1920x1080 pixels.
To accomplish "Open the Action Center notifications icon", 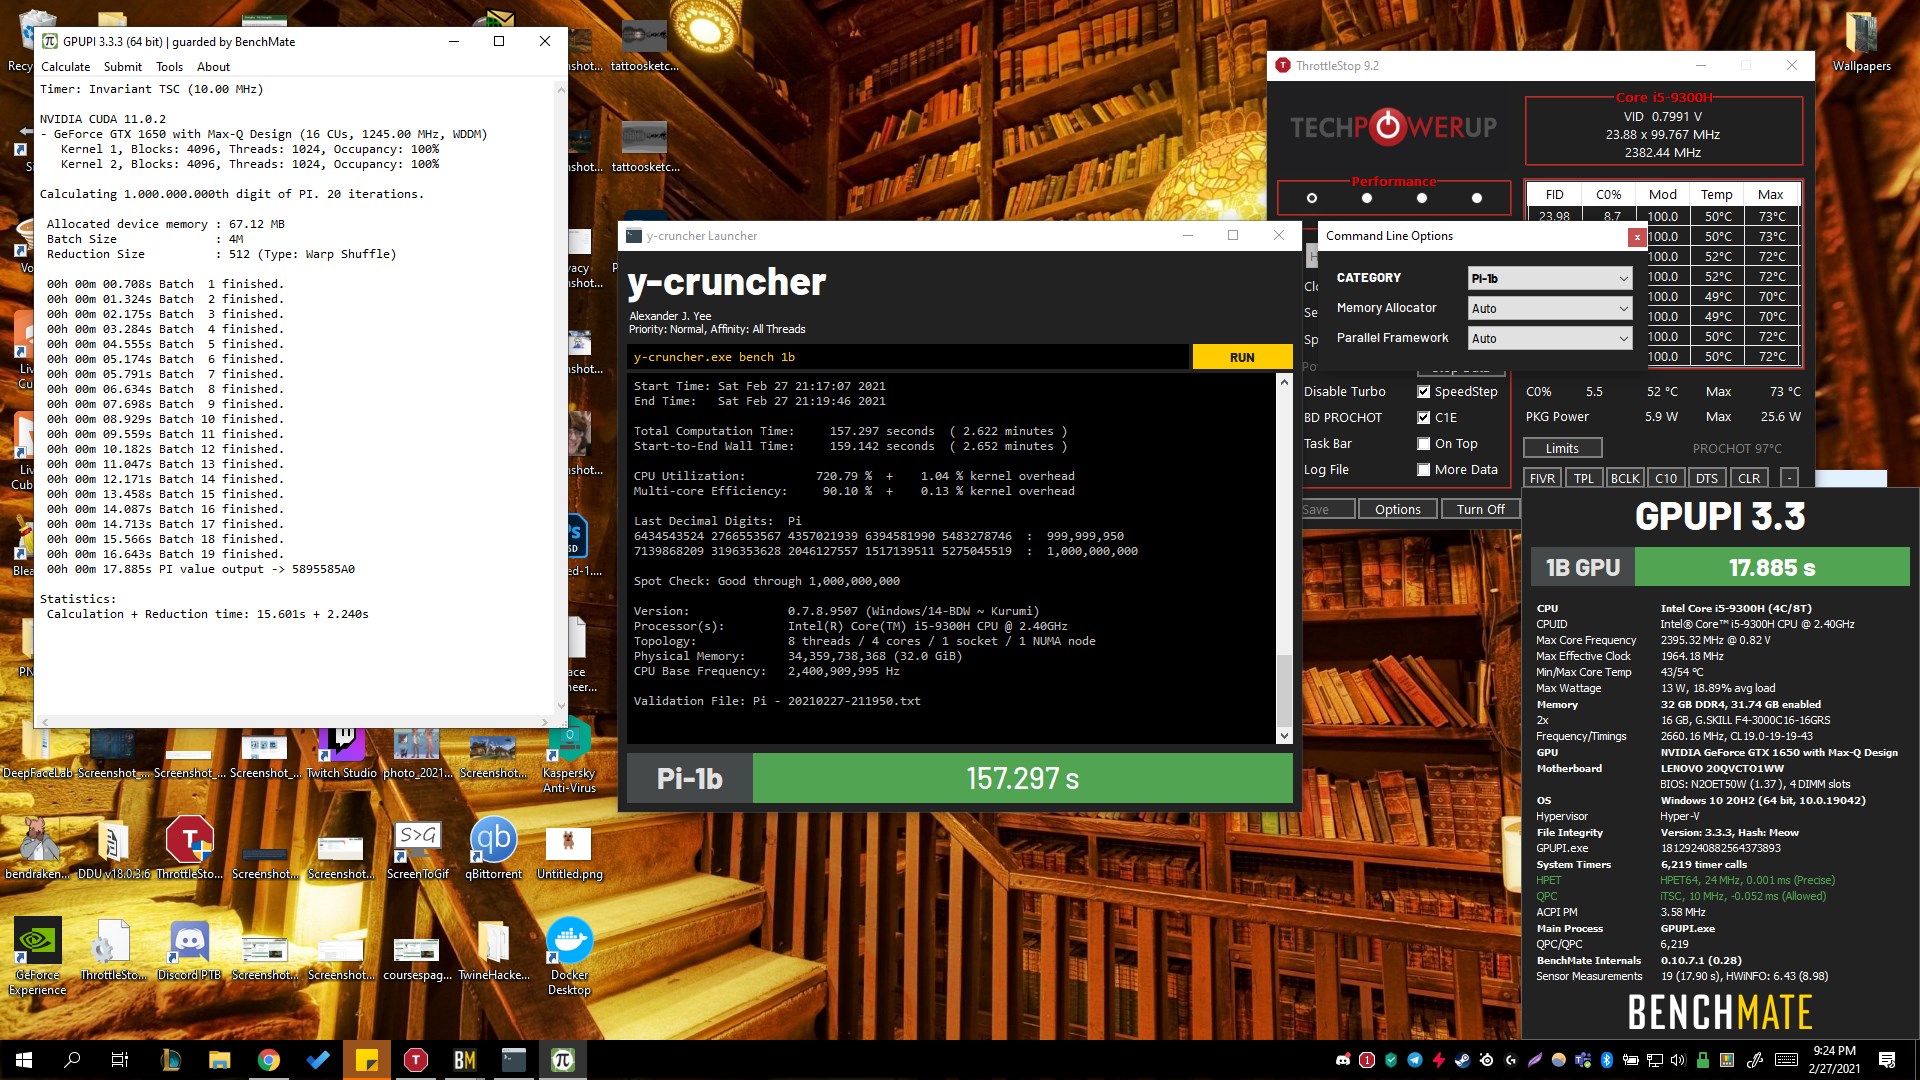I will point(1887,1060).
